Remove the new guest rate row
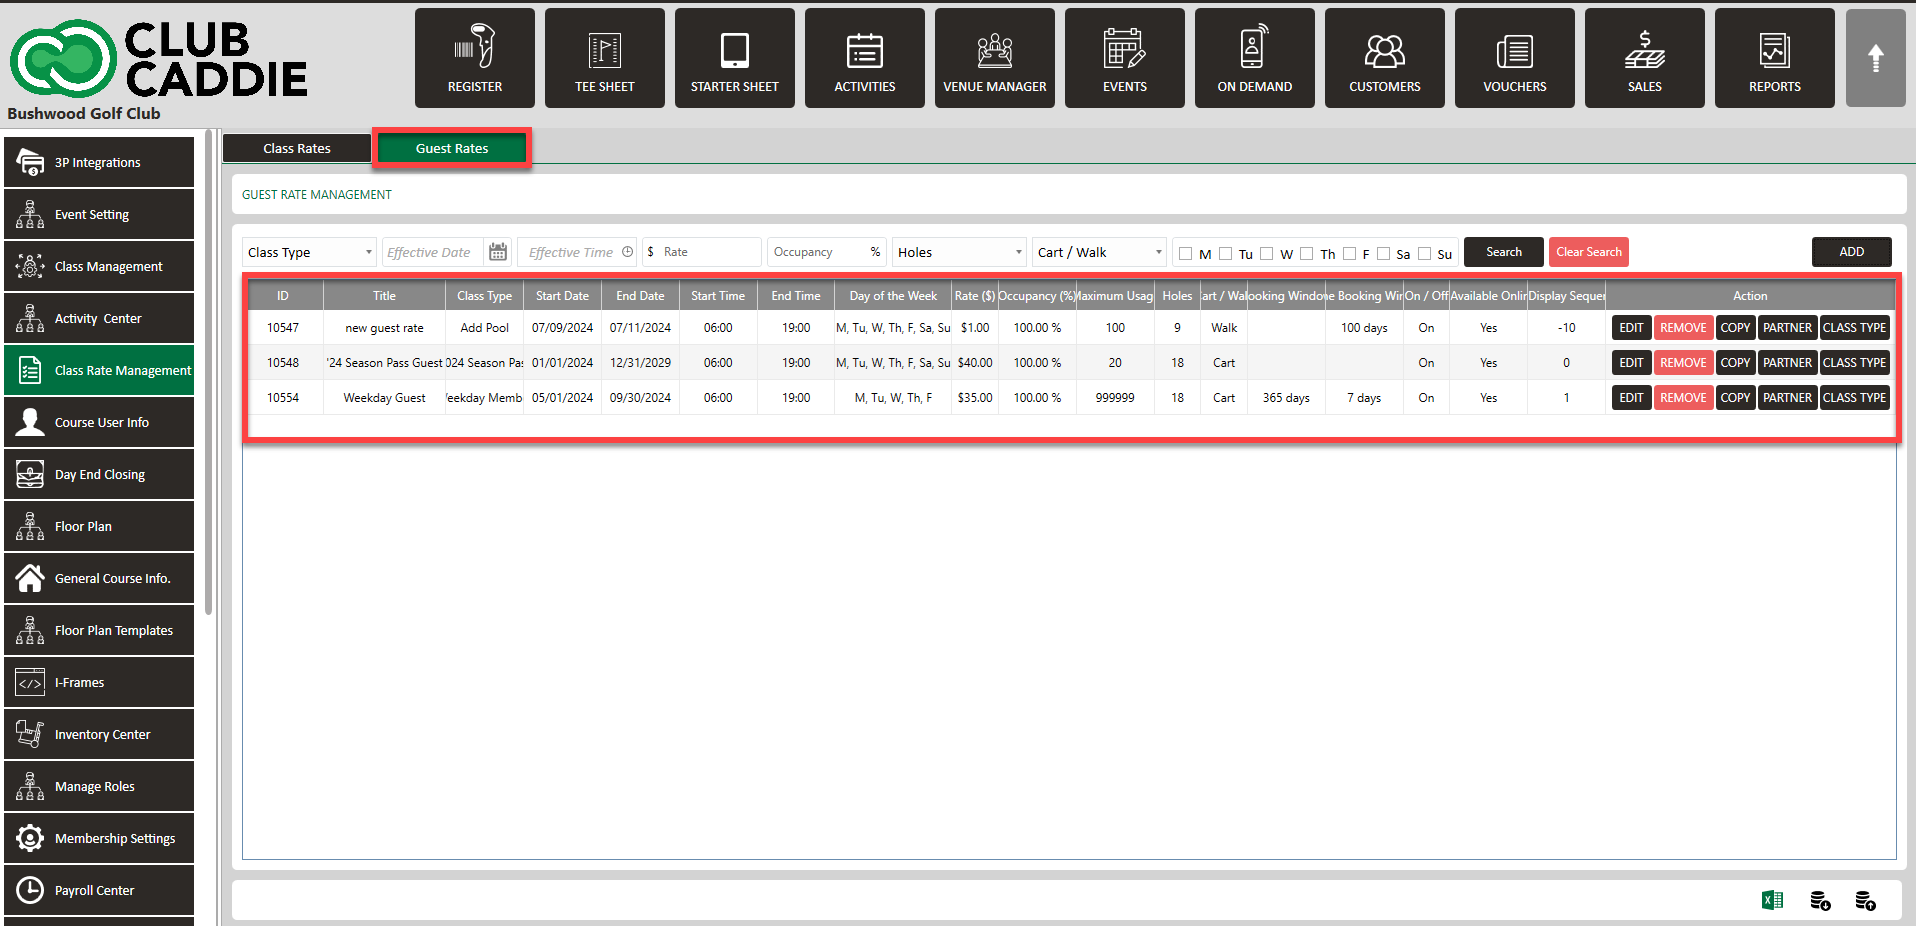 coord(1683,327)
